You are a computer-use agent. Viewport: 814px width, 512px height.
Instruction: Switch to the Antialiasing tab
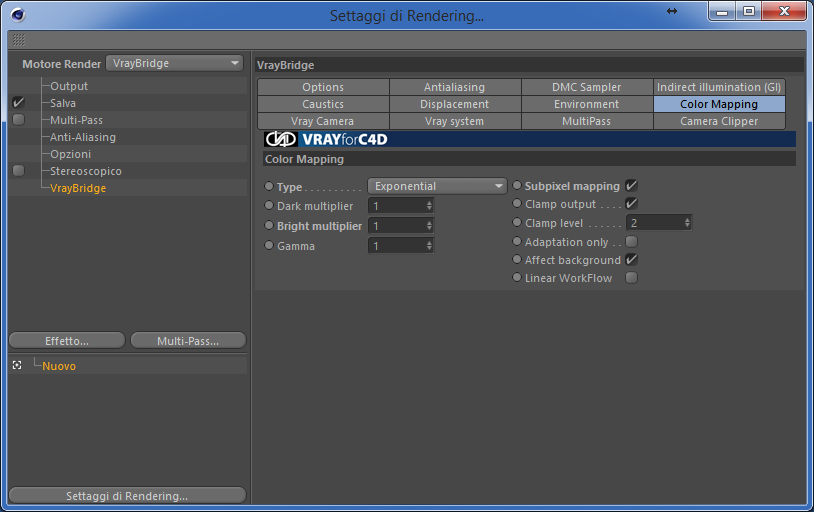coord(455,87)
